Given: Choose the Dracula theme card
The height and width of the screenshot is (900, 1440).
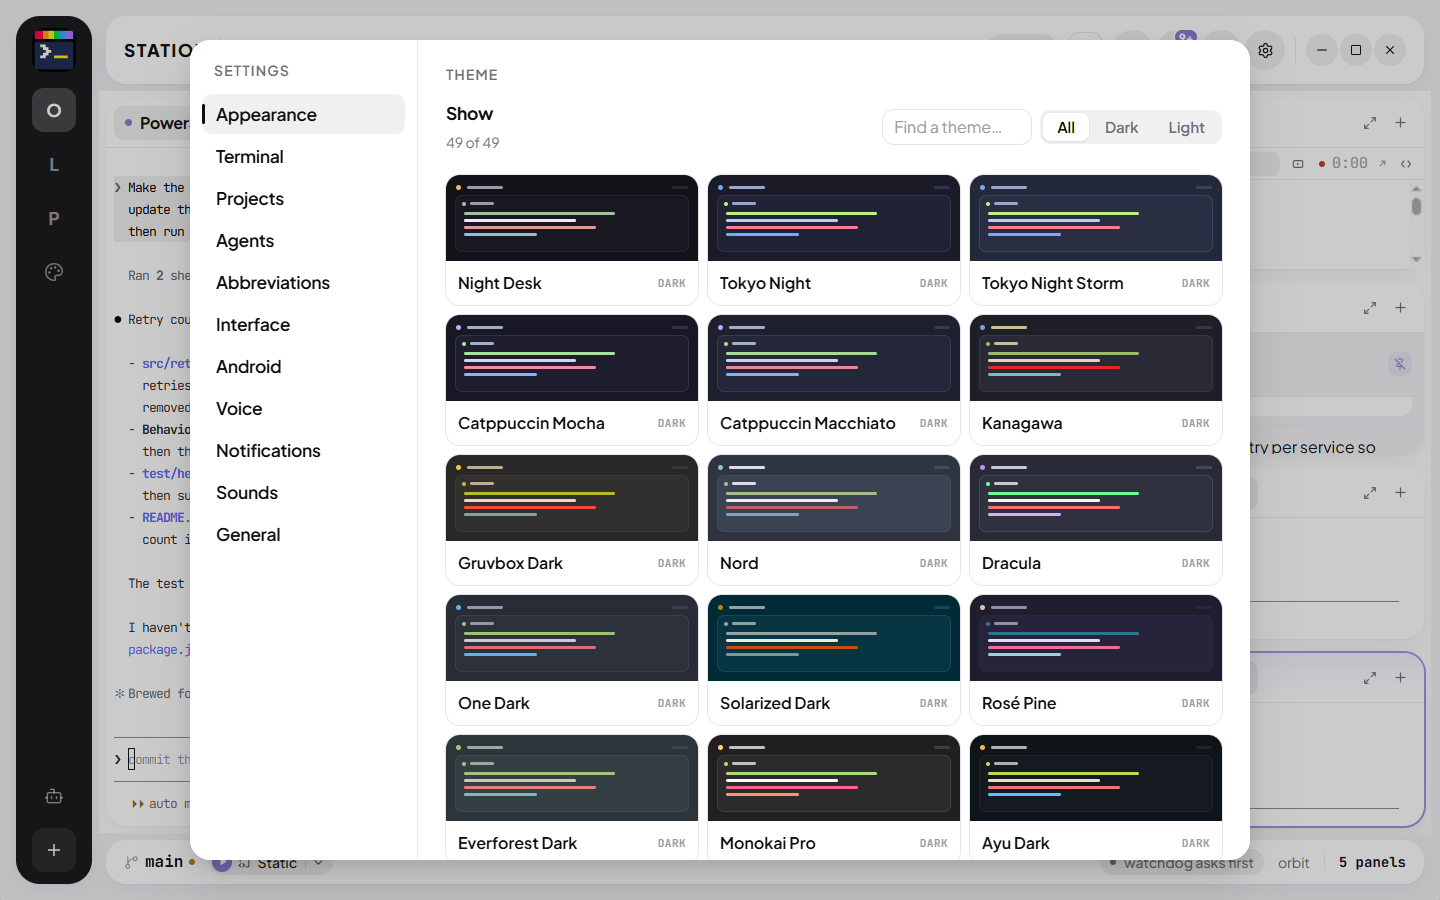Looking at the screenshot, I should point(1096,520).
